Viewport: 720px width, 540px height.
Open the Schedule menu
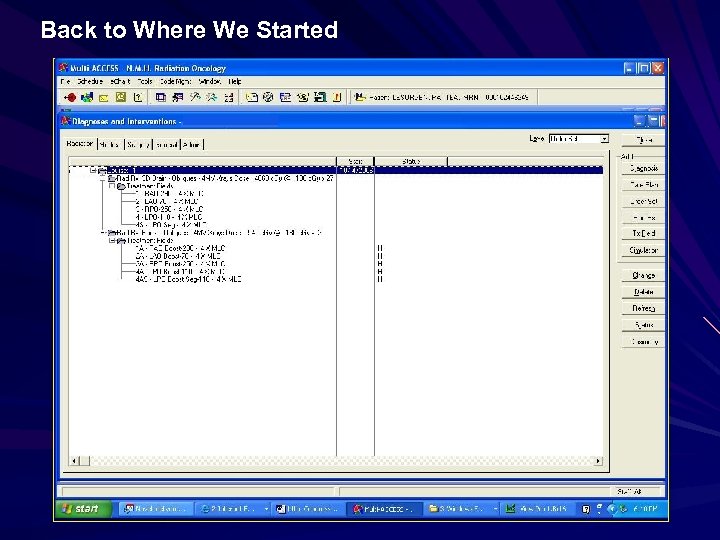tap(90, 81)
